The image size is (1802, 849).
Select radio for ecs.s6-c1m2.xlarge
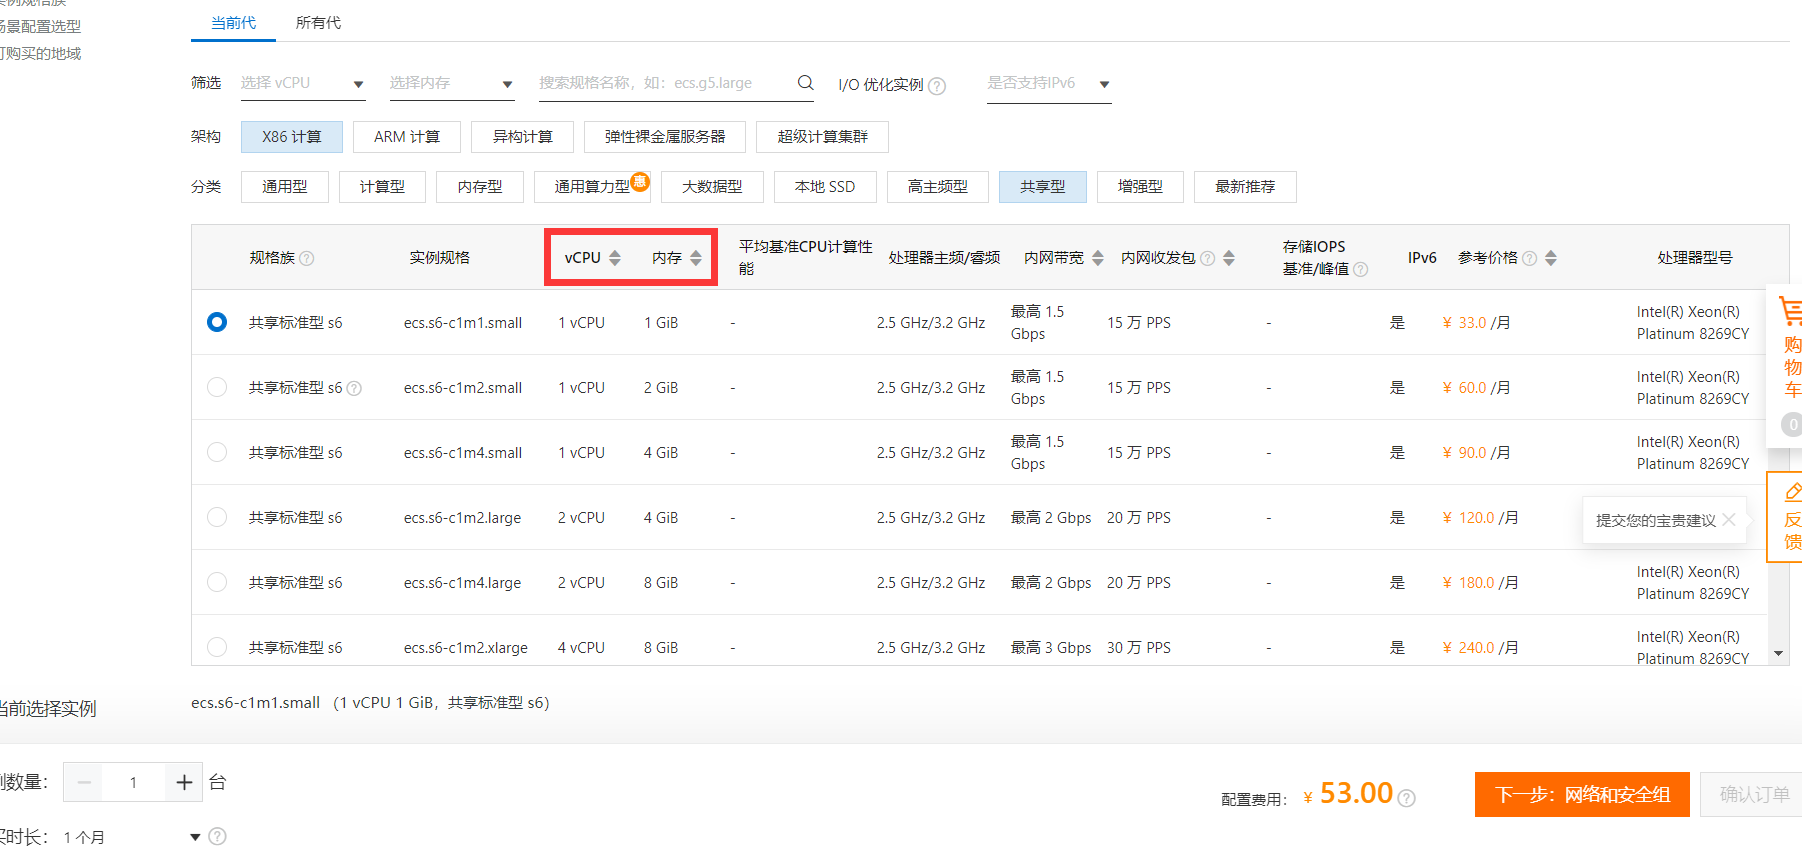coord(217,647)
